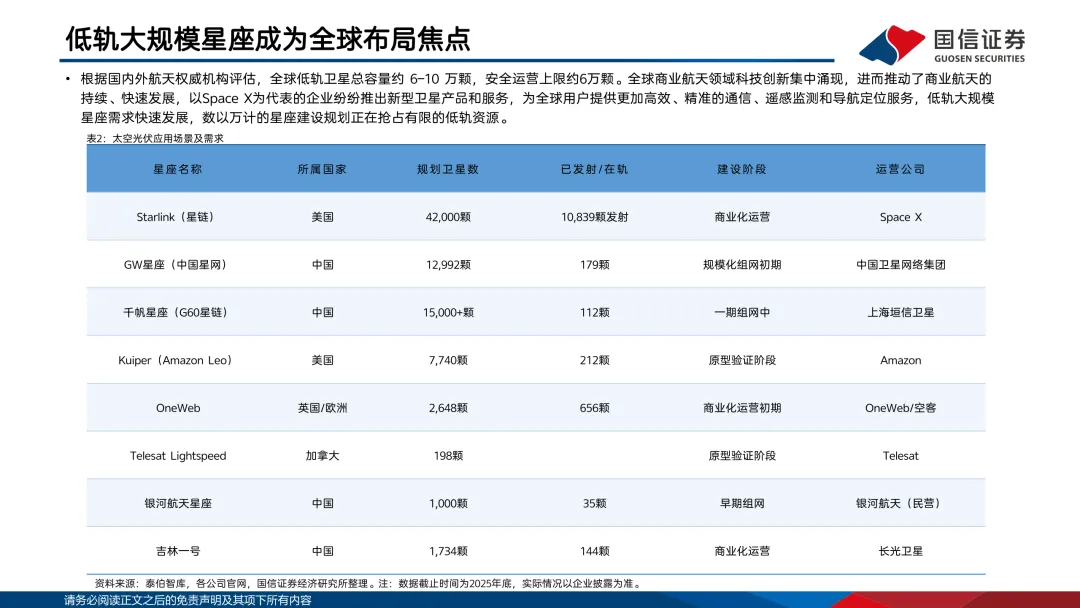This screenshot has height=608, width=1080.
Task: Select the 179颗 cell
Action: pyautogui.click(x=594, y=264)
